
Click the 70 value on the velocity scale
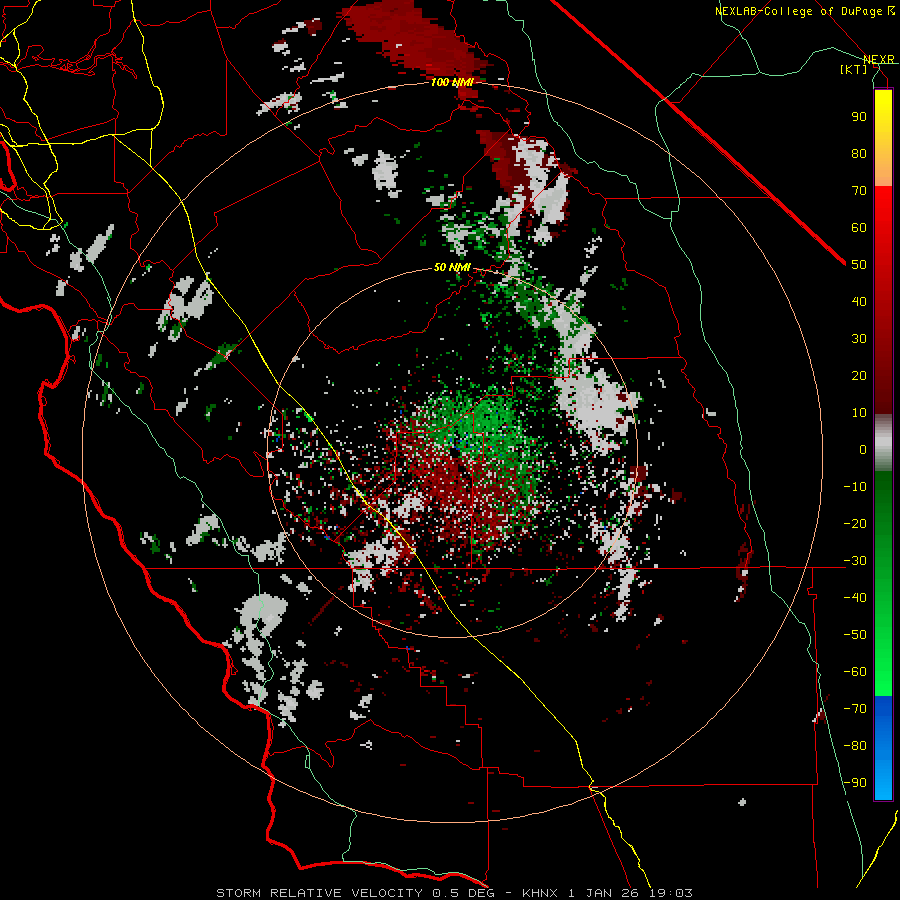pyautogui.click(x=859, y=191)
